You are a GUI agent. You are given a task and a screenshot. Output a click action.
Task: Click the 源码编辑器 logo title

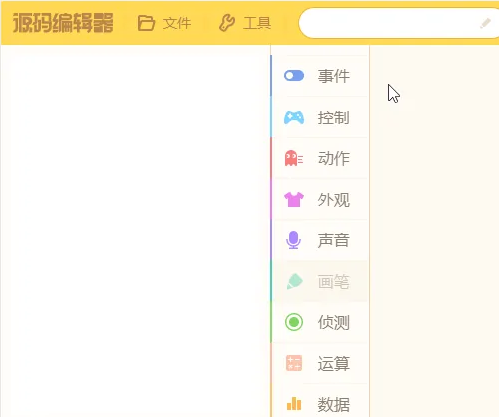point(63,23)
